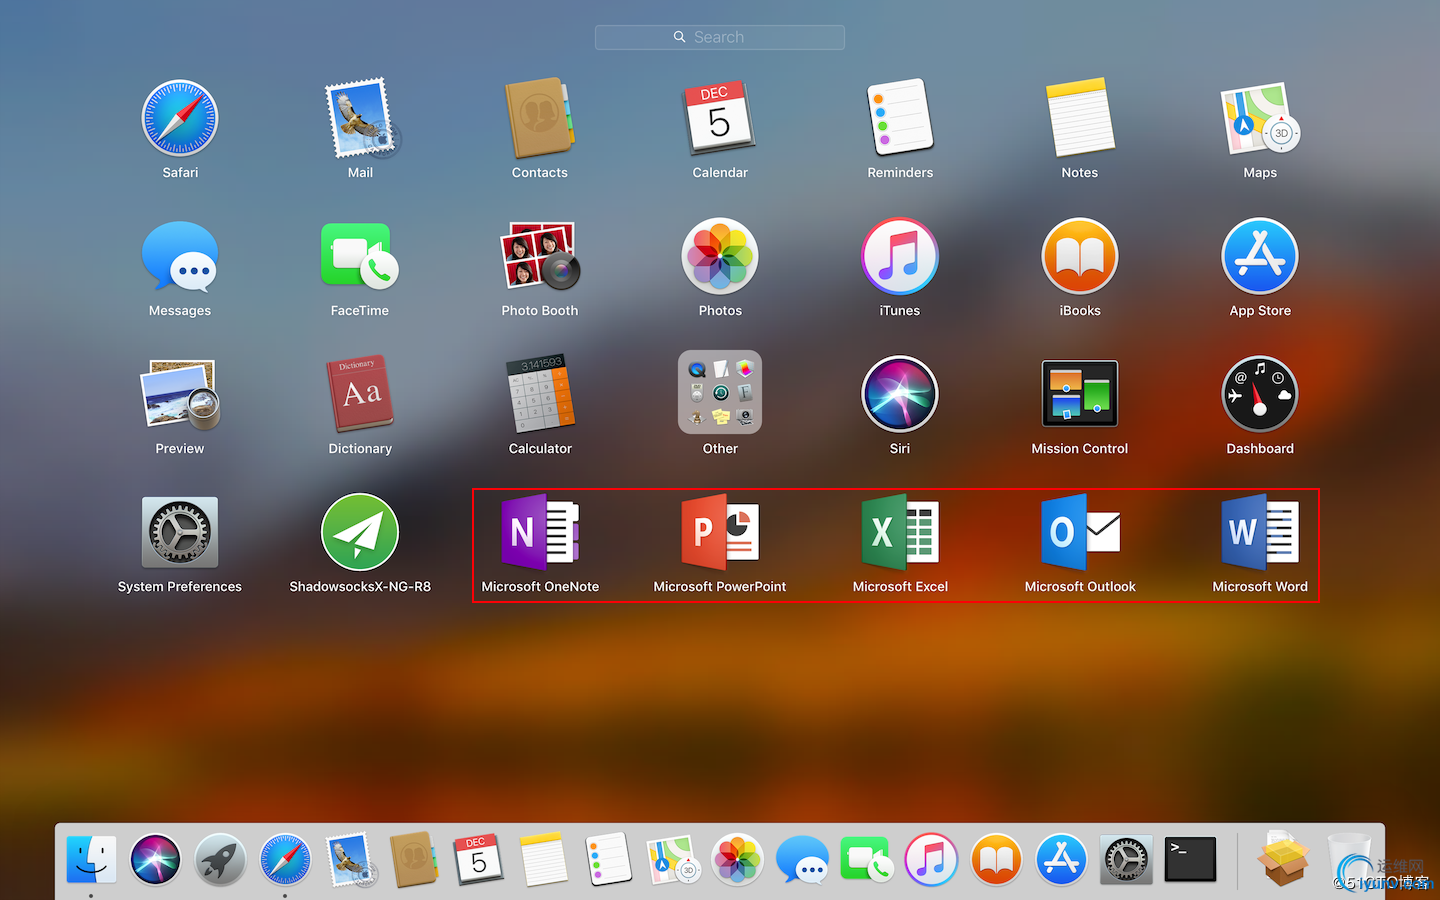1440x900 pixels.
Task: Click the installer package box in the Dock
Action: (1283, 860)
